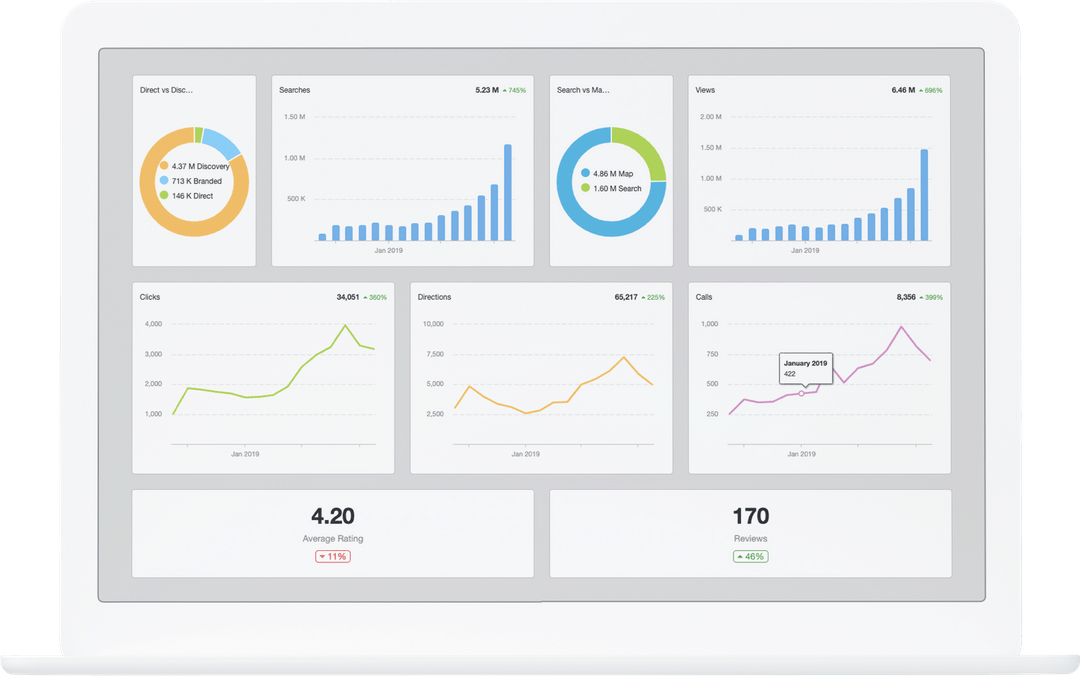The width and height of the screenshot is (1080, 676).
Task: Open the Directions widget title
Action: (x=435, y=297)
